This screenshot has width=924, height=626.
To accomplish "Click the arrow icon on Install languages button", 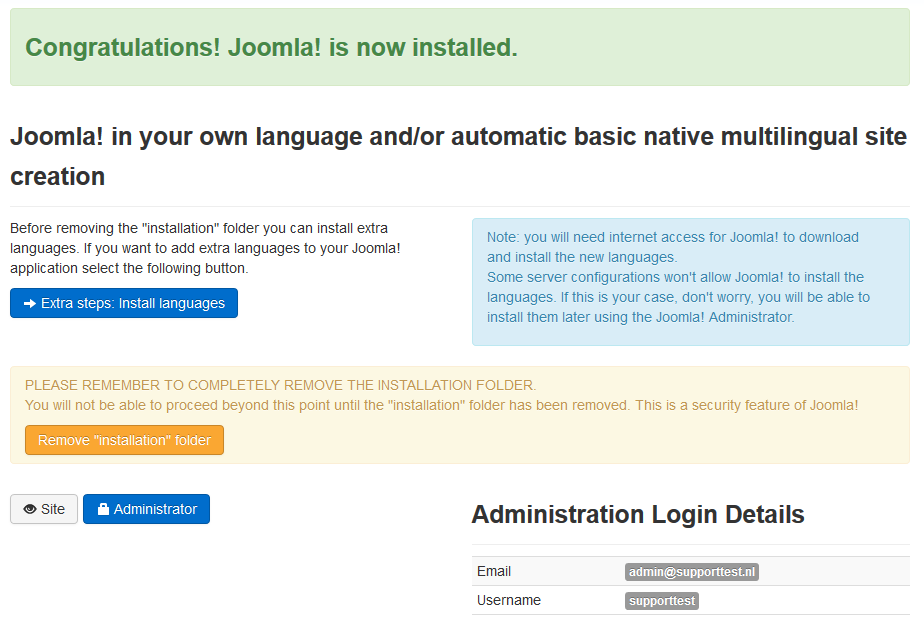I will (29, 304).
